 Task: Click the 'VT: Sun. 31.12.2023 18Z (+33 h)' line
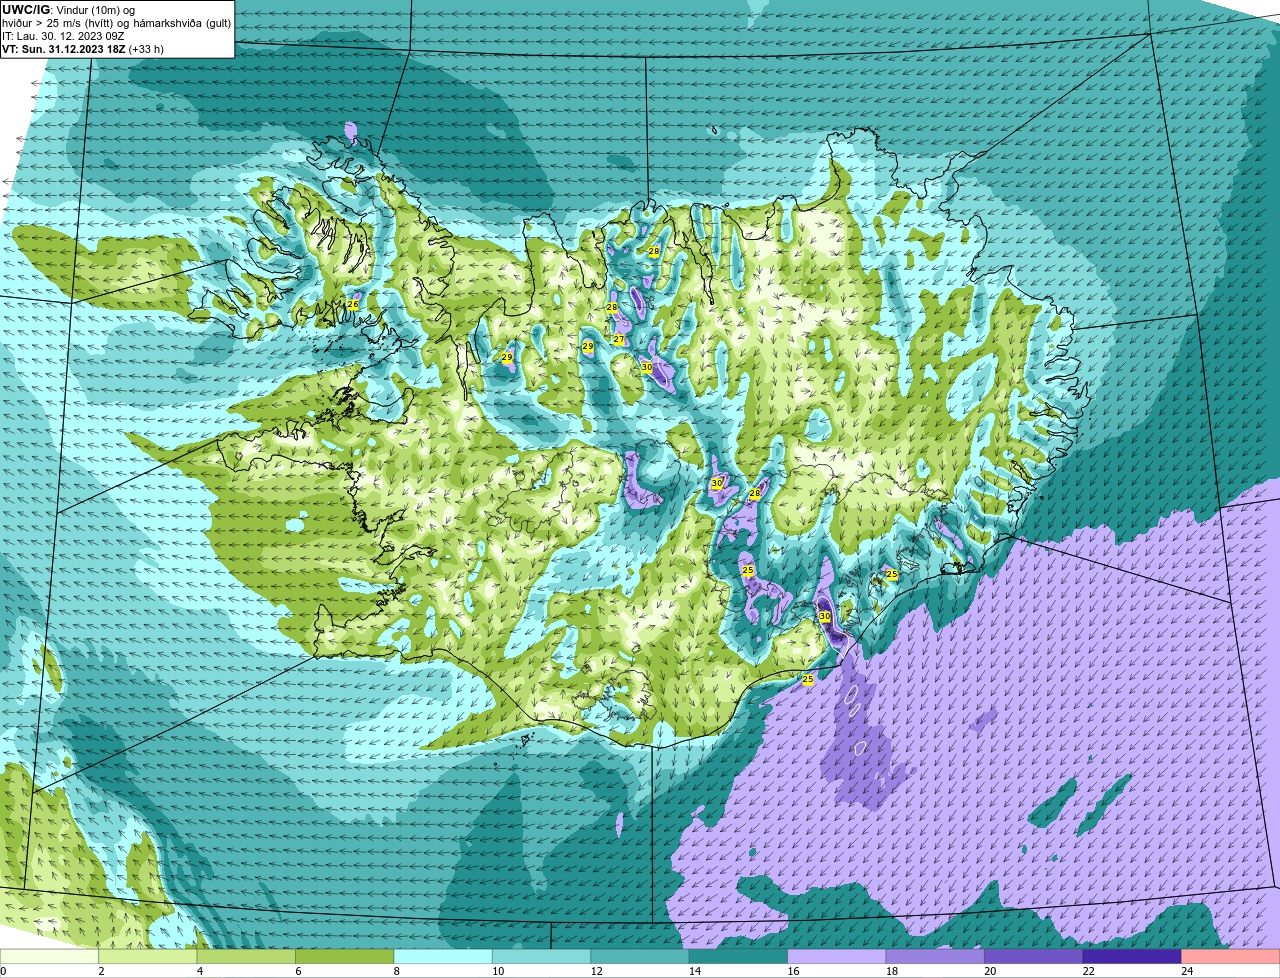tap(83, 49)
